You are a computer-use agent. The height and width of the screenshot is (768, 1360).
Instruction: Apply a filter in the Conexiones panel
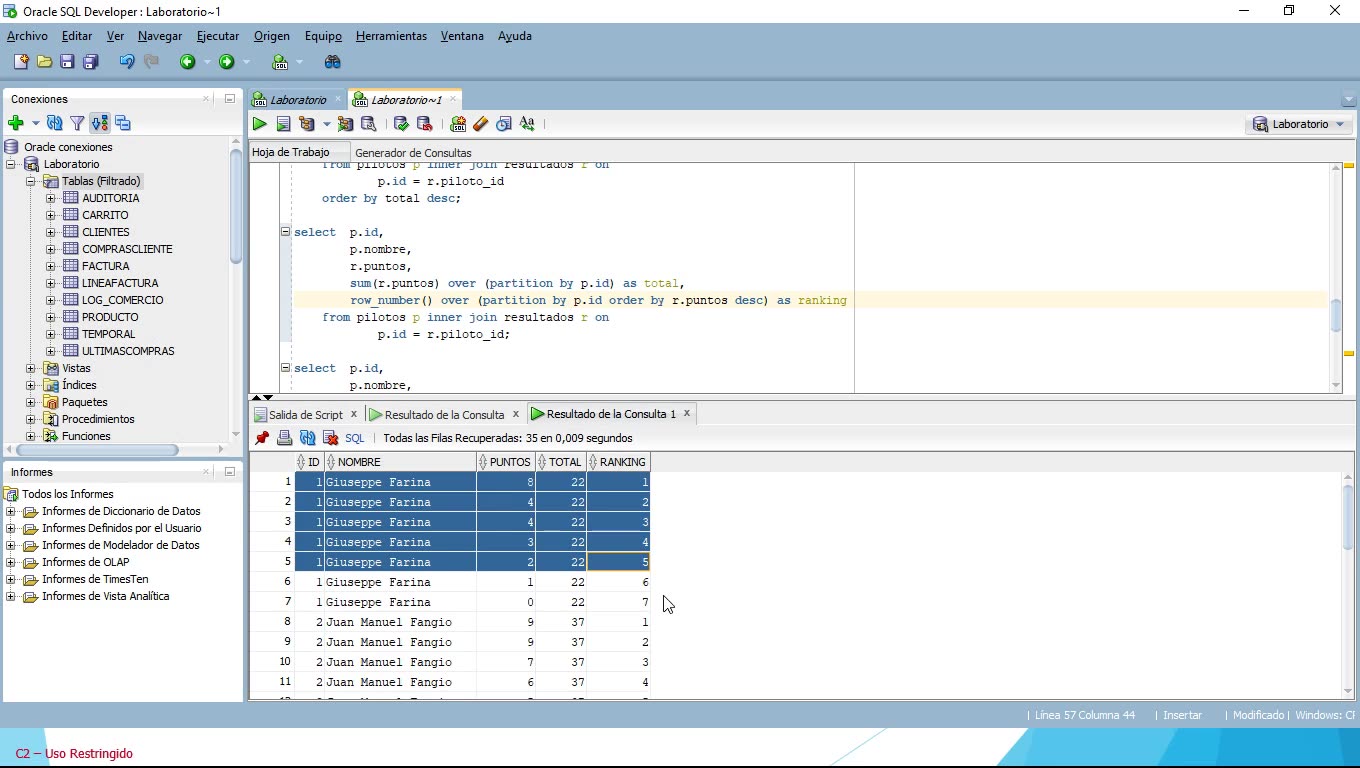coord(77,122)
